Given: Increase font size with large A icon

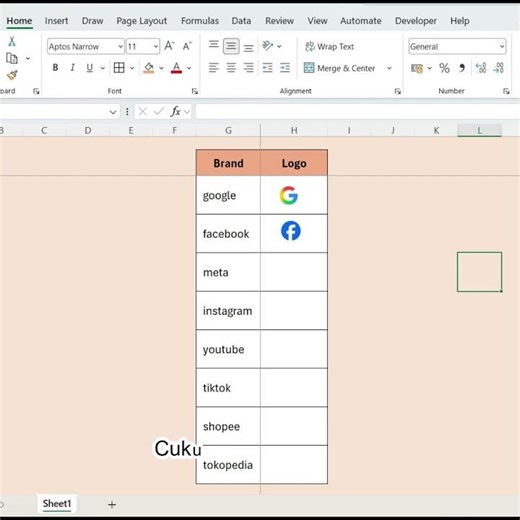Looking at the screenshot, I should (169, 46).
